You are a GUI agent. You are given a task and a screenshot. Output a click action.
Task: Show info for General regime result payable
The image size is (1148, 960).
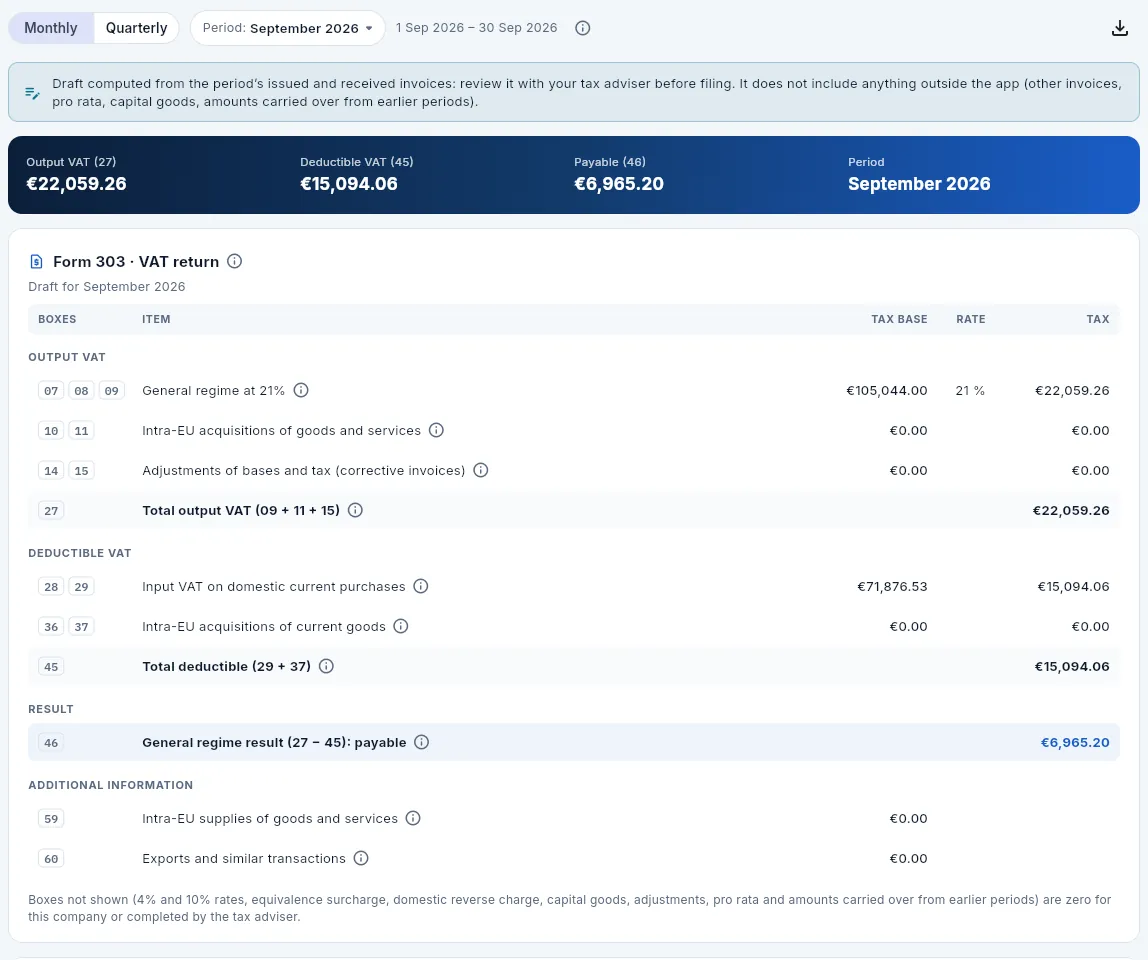point(422,742)
